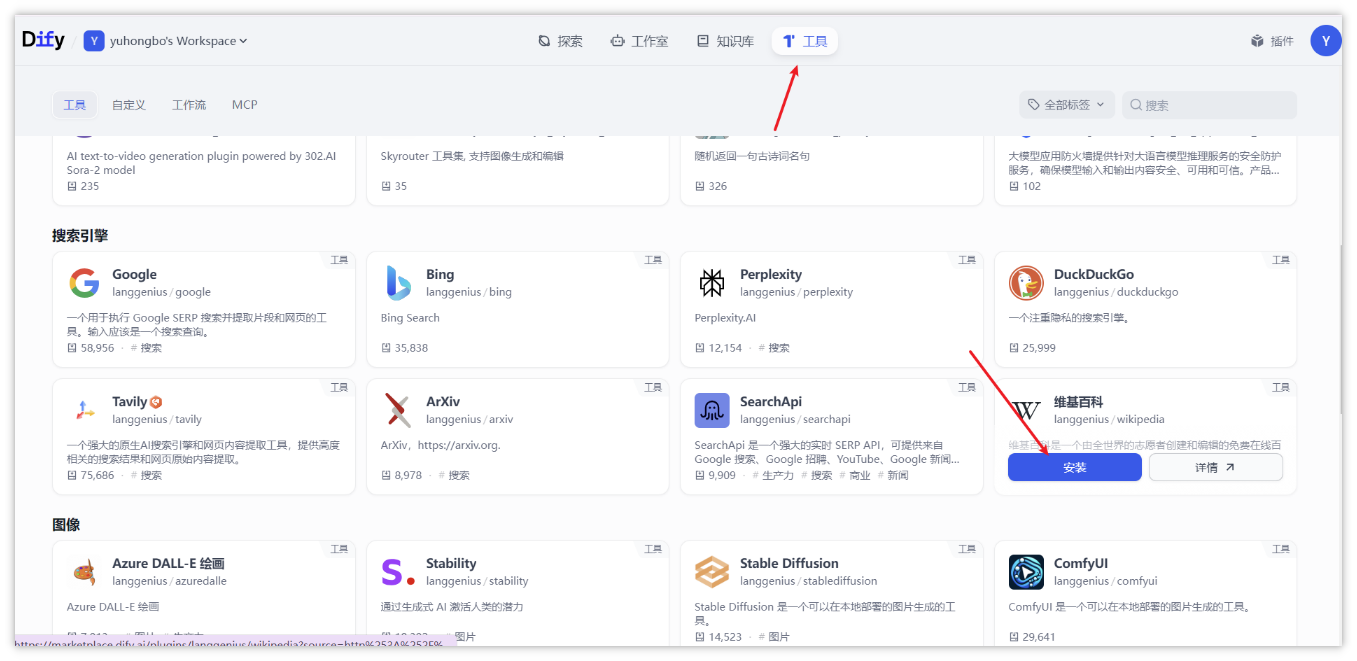Select the 工具 top navigation tab
Viewport: 1357px width, 661px height.
click(805, 41)
